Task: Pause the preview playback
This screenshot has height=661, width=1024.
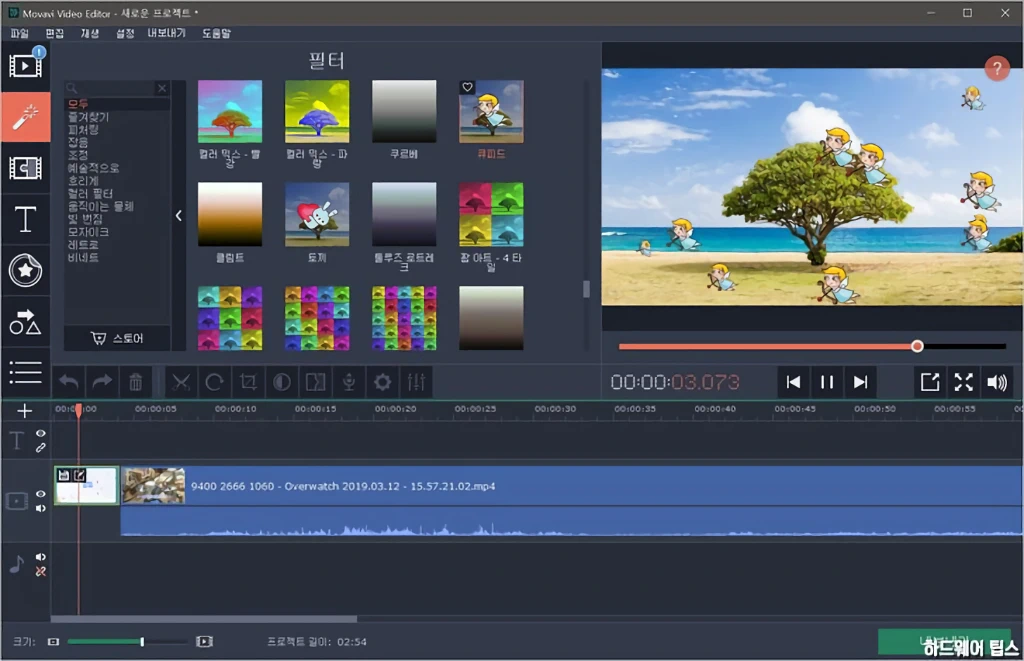Action: pyautogui.click(x=827, y=382)
